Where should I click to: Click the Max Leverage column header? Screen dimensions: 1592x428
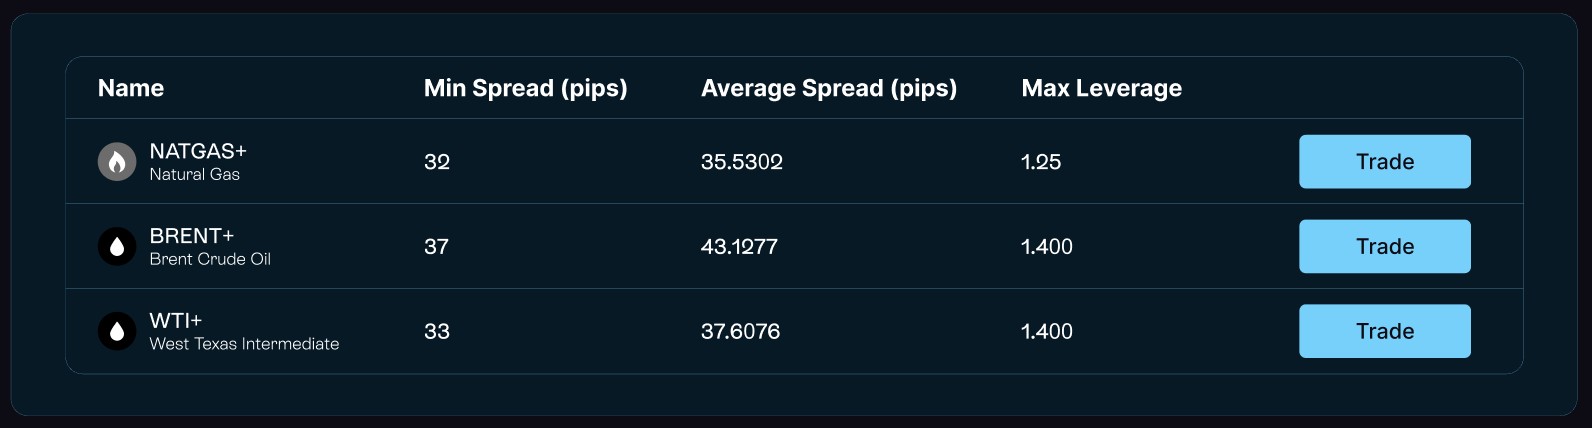pos(1102,88)
